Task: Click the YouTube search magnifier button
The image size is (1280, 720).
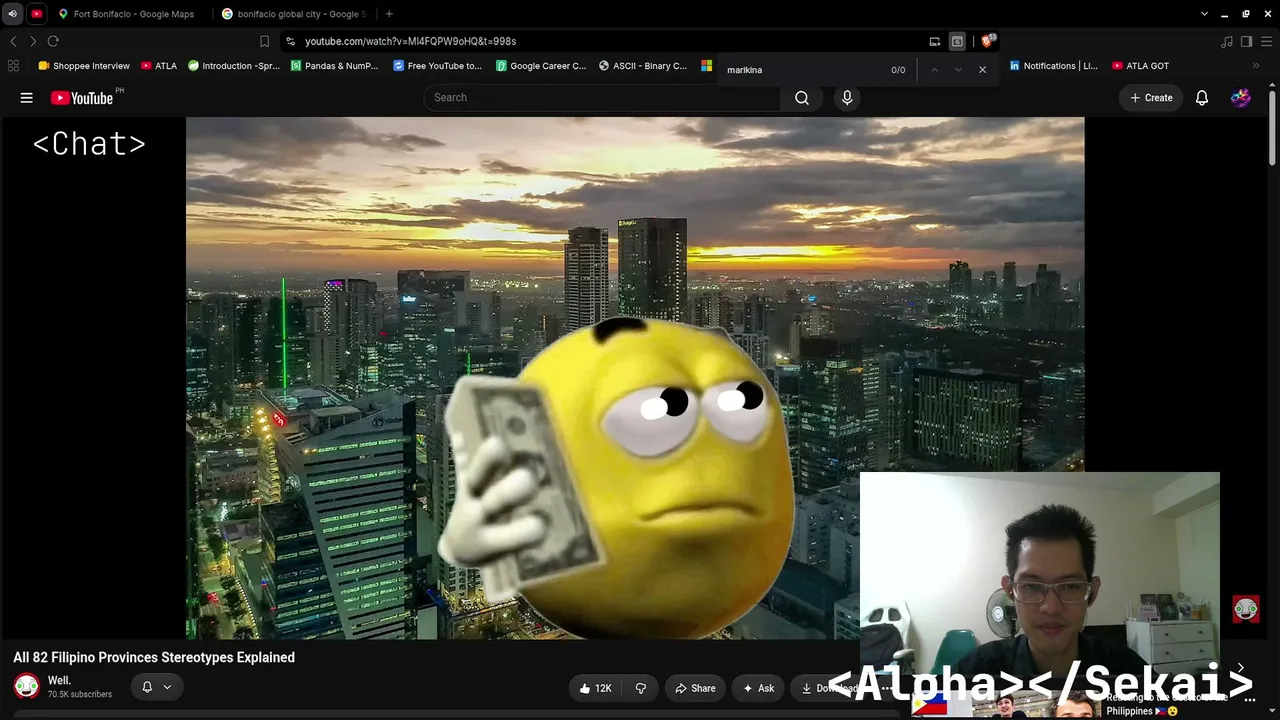Action: pyautogui.click(x=802, y=98)
